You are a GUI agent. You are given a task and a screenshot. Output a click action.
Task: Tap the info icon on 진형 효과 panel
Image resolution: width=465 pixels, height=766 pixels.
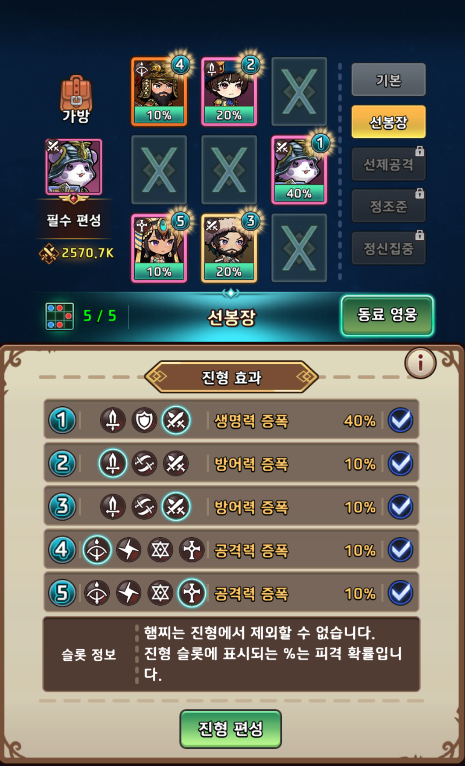click(420, 362)
